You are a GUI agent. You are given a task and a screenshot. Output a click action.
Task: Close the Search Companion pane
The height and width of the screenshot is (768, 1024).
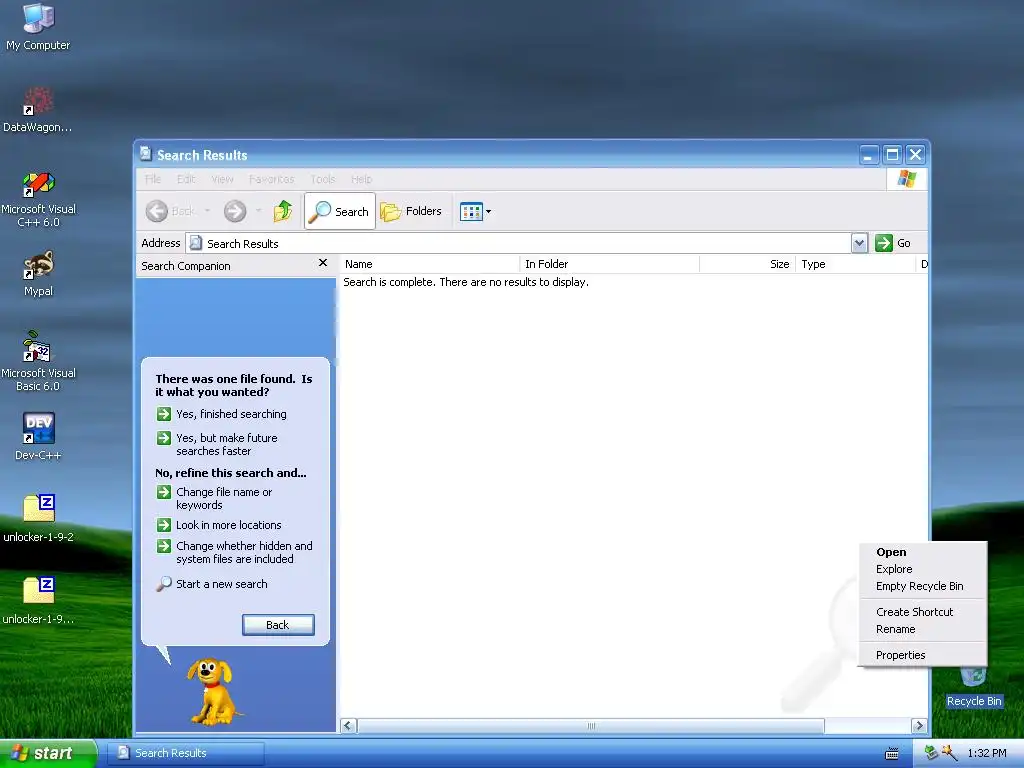[323, 263]
